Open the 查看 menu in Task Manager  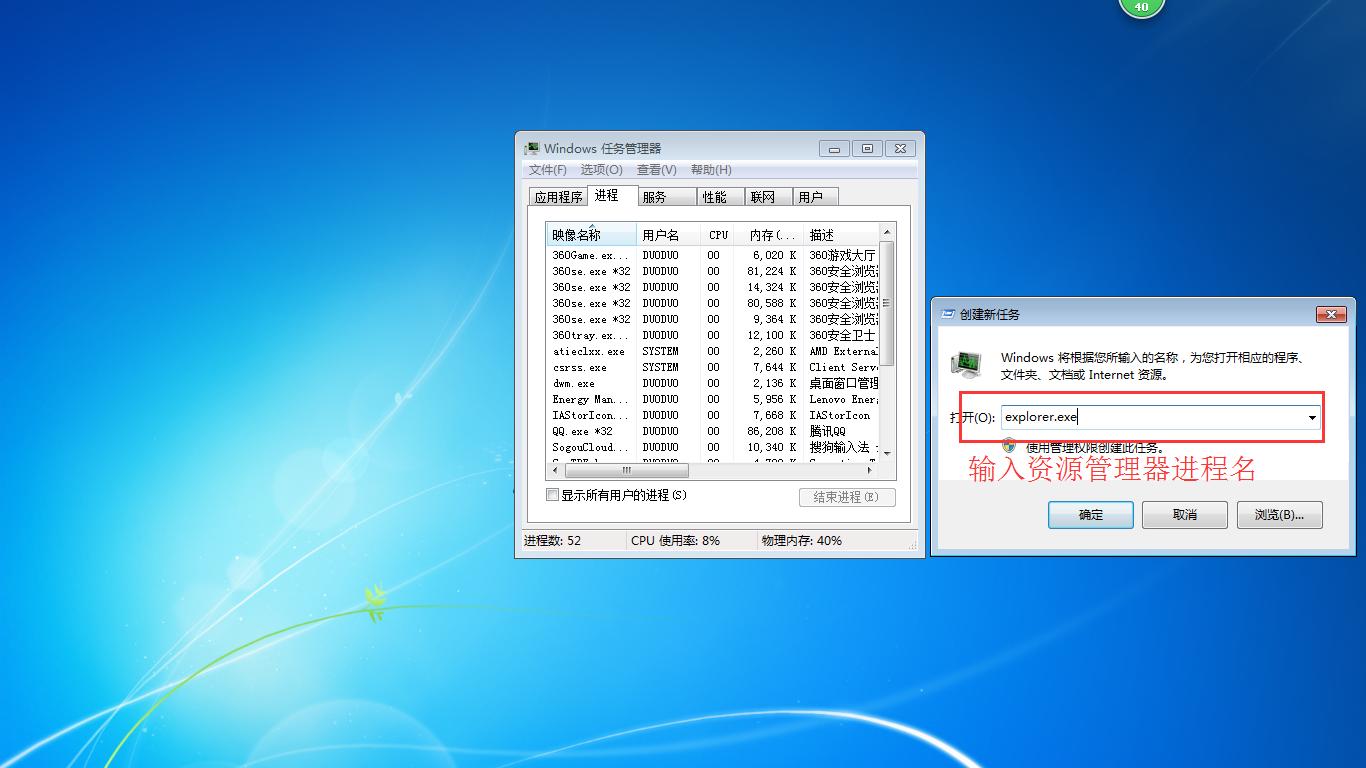coord(655,169)
